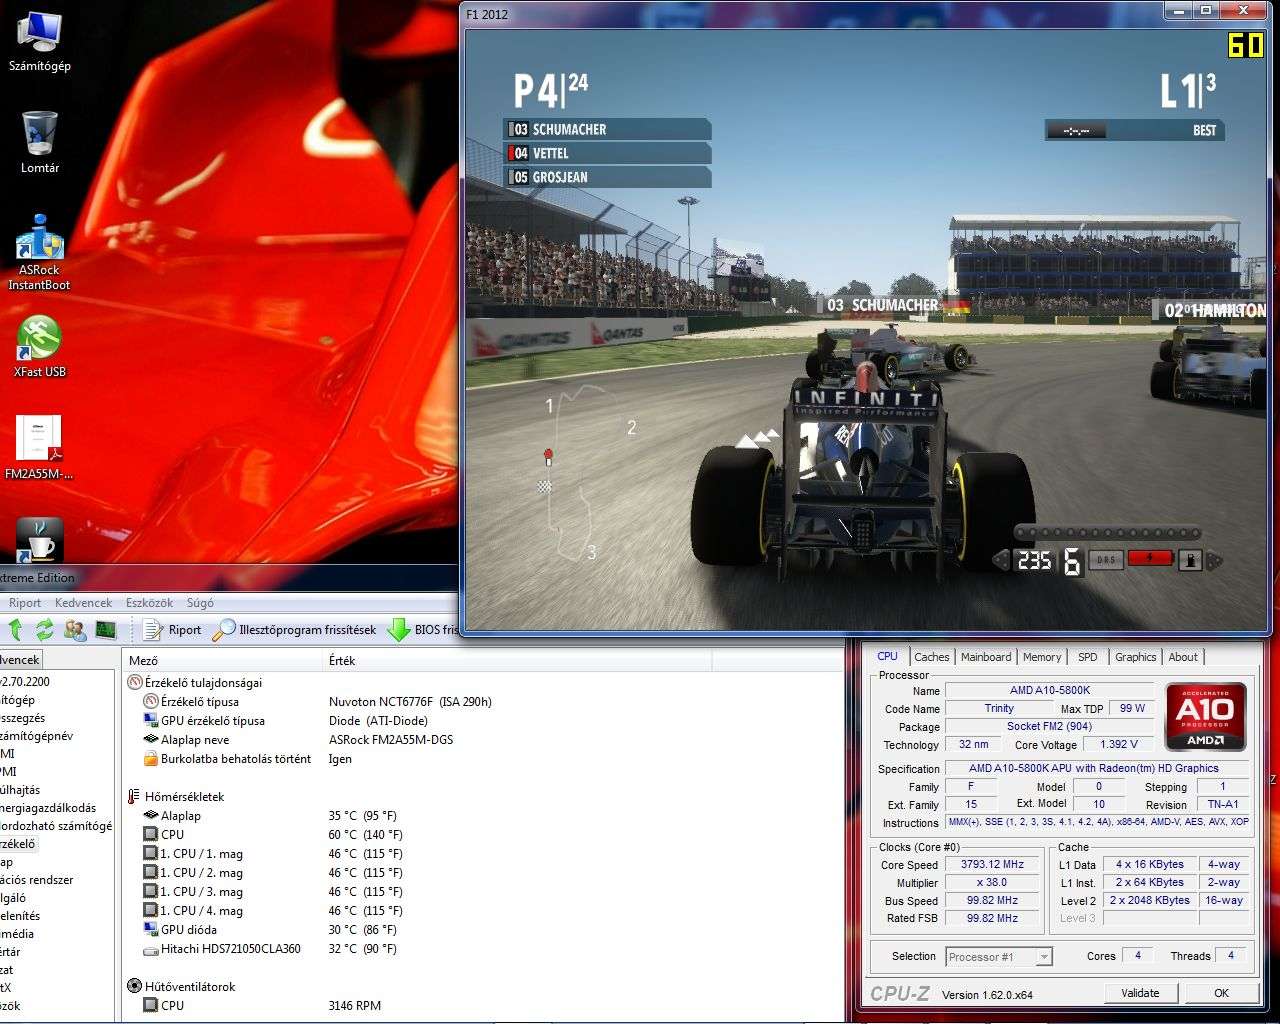Maximize the F1 2012 game window
The image size is (1280, 1024).
[1205, 10]
